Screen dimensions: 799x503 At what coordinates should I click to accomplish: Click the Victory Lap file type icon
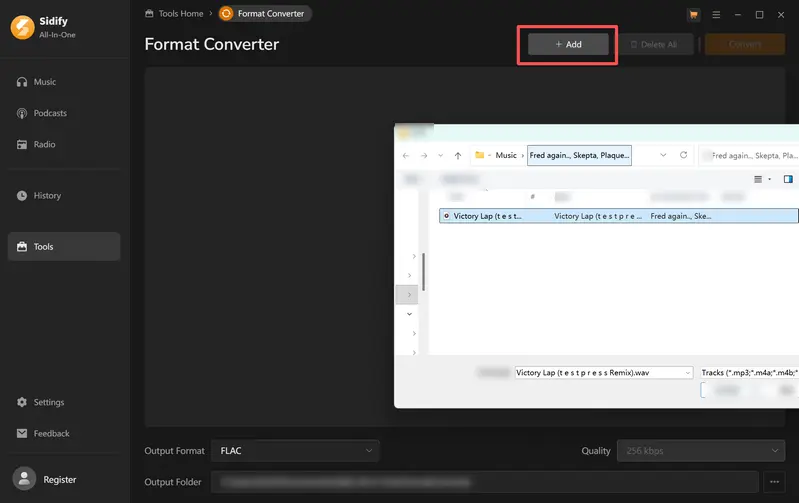[x=446, y=216]
